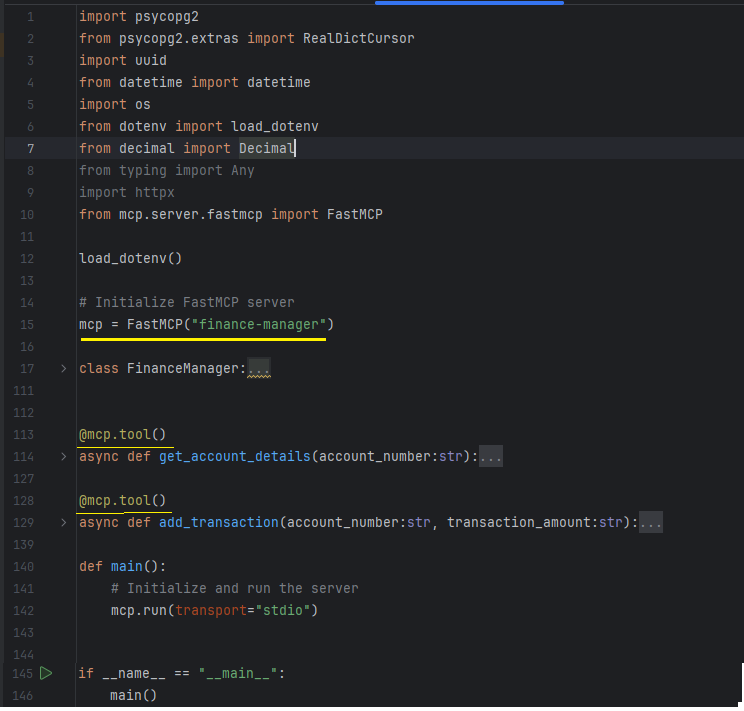The image size is (744, 711).
Task: Click the load_dotenv() call
Action: (130, 259)
